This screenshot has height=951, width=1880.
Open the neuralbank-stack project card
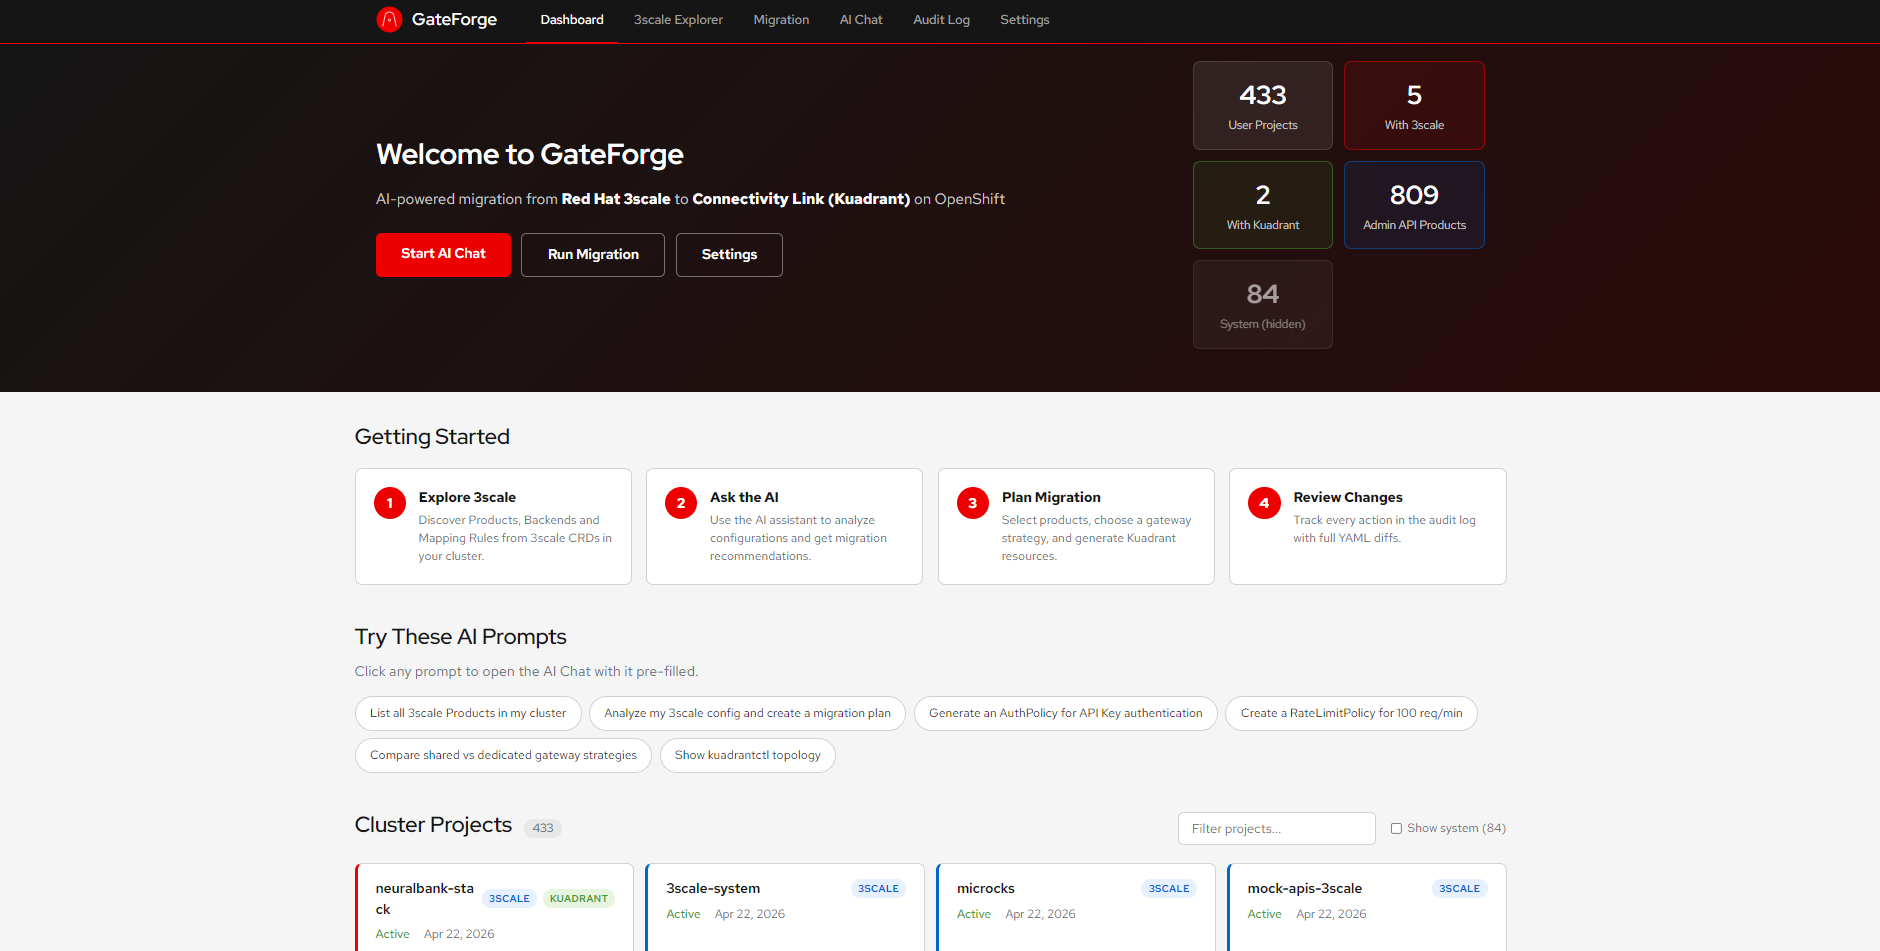click(x=494, y=907)
